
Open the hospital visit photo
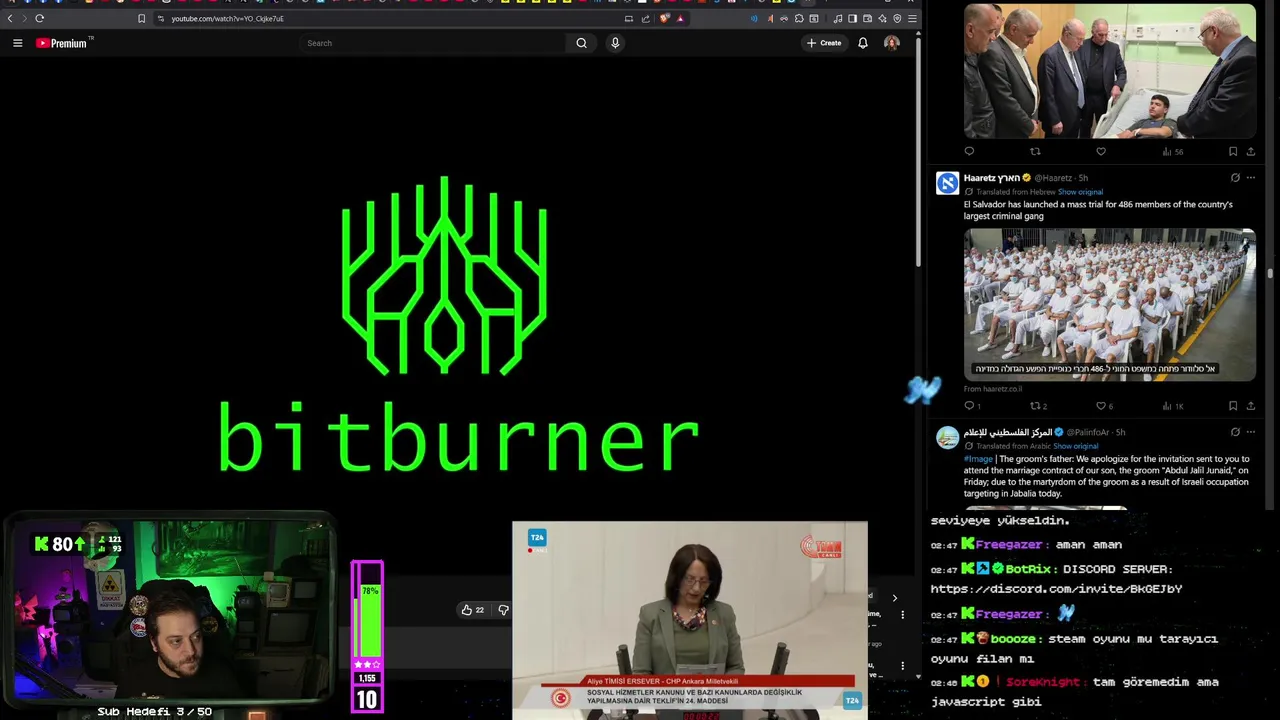[x=1110, y=70]
